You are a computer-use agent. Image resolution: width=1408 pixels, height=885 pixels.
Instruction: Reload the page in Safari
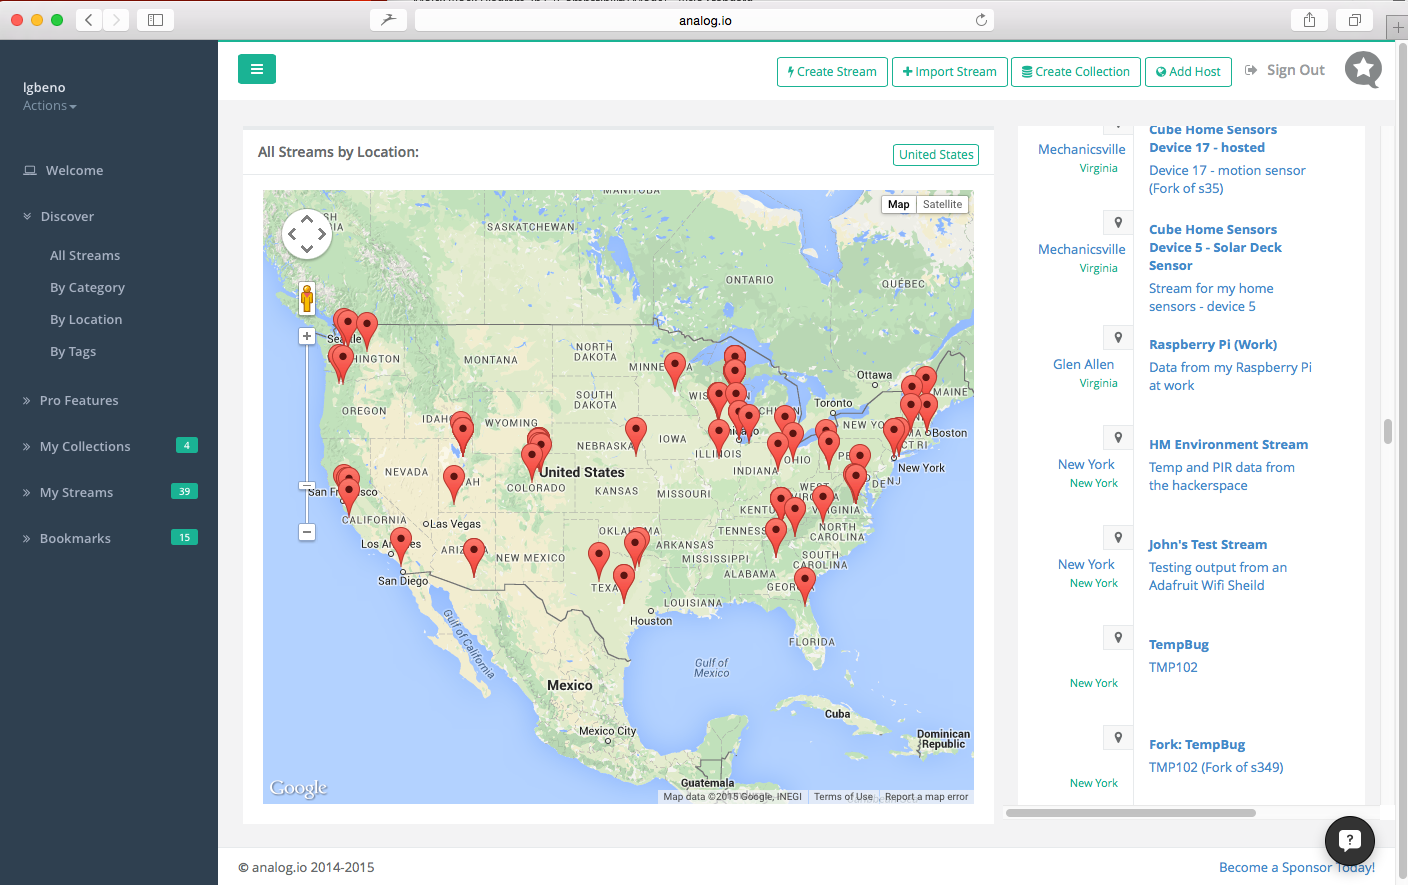tap(981, 20)
